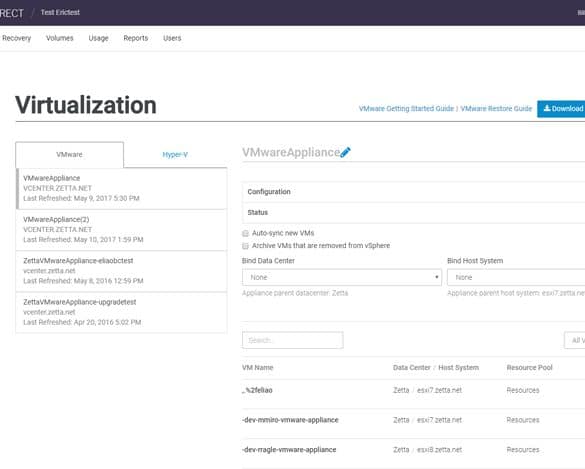Select ZettaVMwareAppliance-upgradetest appliance
The height and width of the screenshot is (469, 585).
[122, 313]
